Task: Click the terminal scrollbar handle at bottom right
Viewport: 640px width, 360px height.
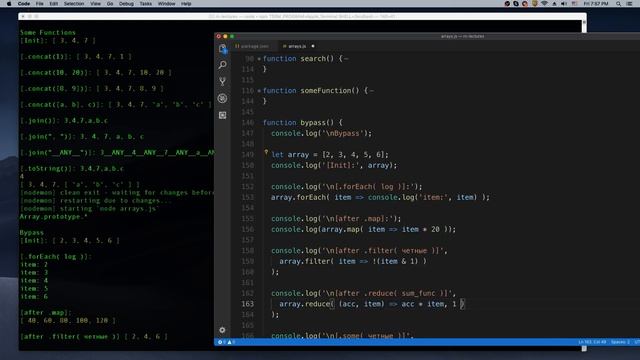Action: tap(584, 348)
